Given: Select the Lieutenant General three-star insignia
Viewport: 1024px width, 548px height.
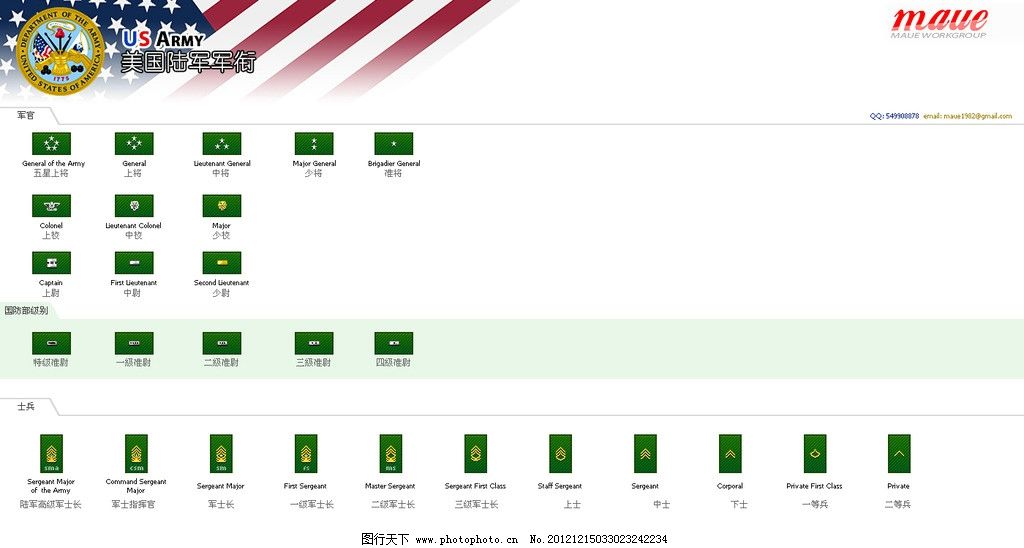Looking at the screenshot, I should [221, 144].
